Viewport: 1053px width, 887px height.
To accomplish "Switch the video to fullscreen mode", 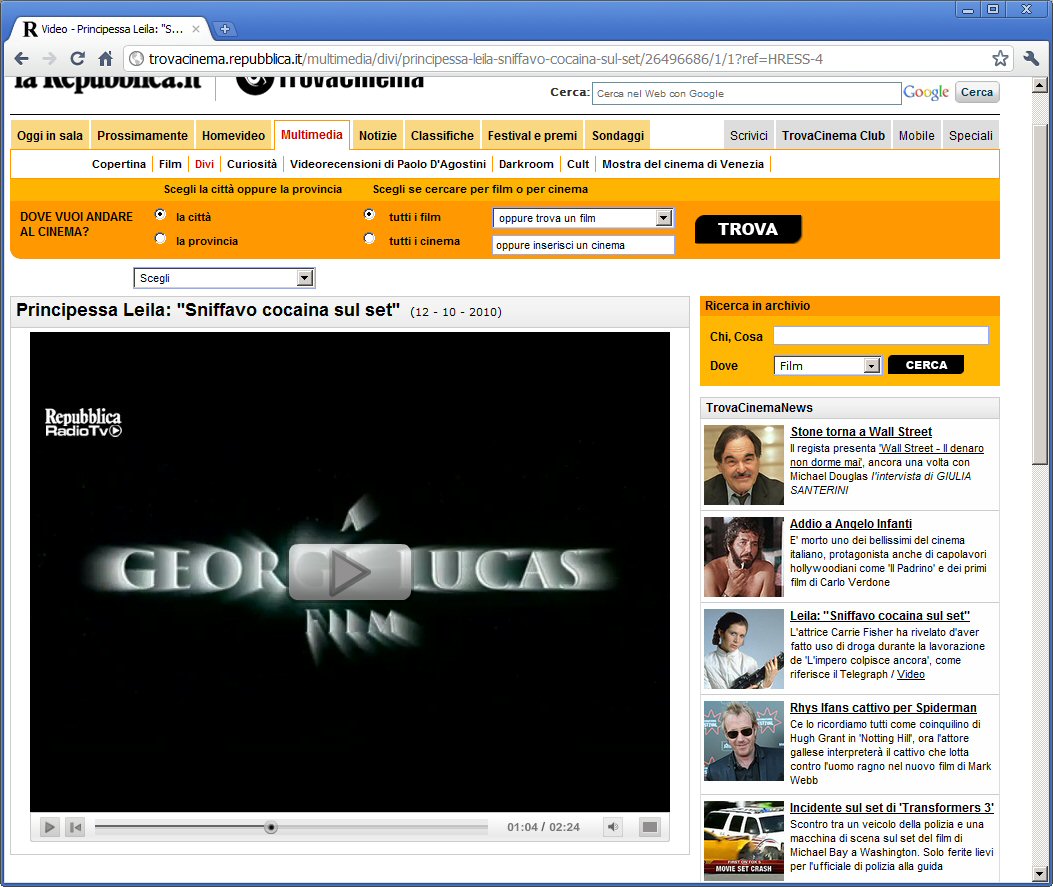I will 649,827.
